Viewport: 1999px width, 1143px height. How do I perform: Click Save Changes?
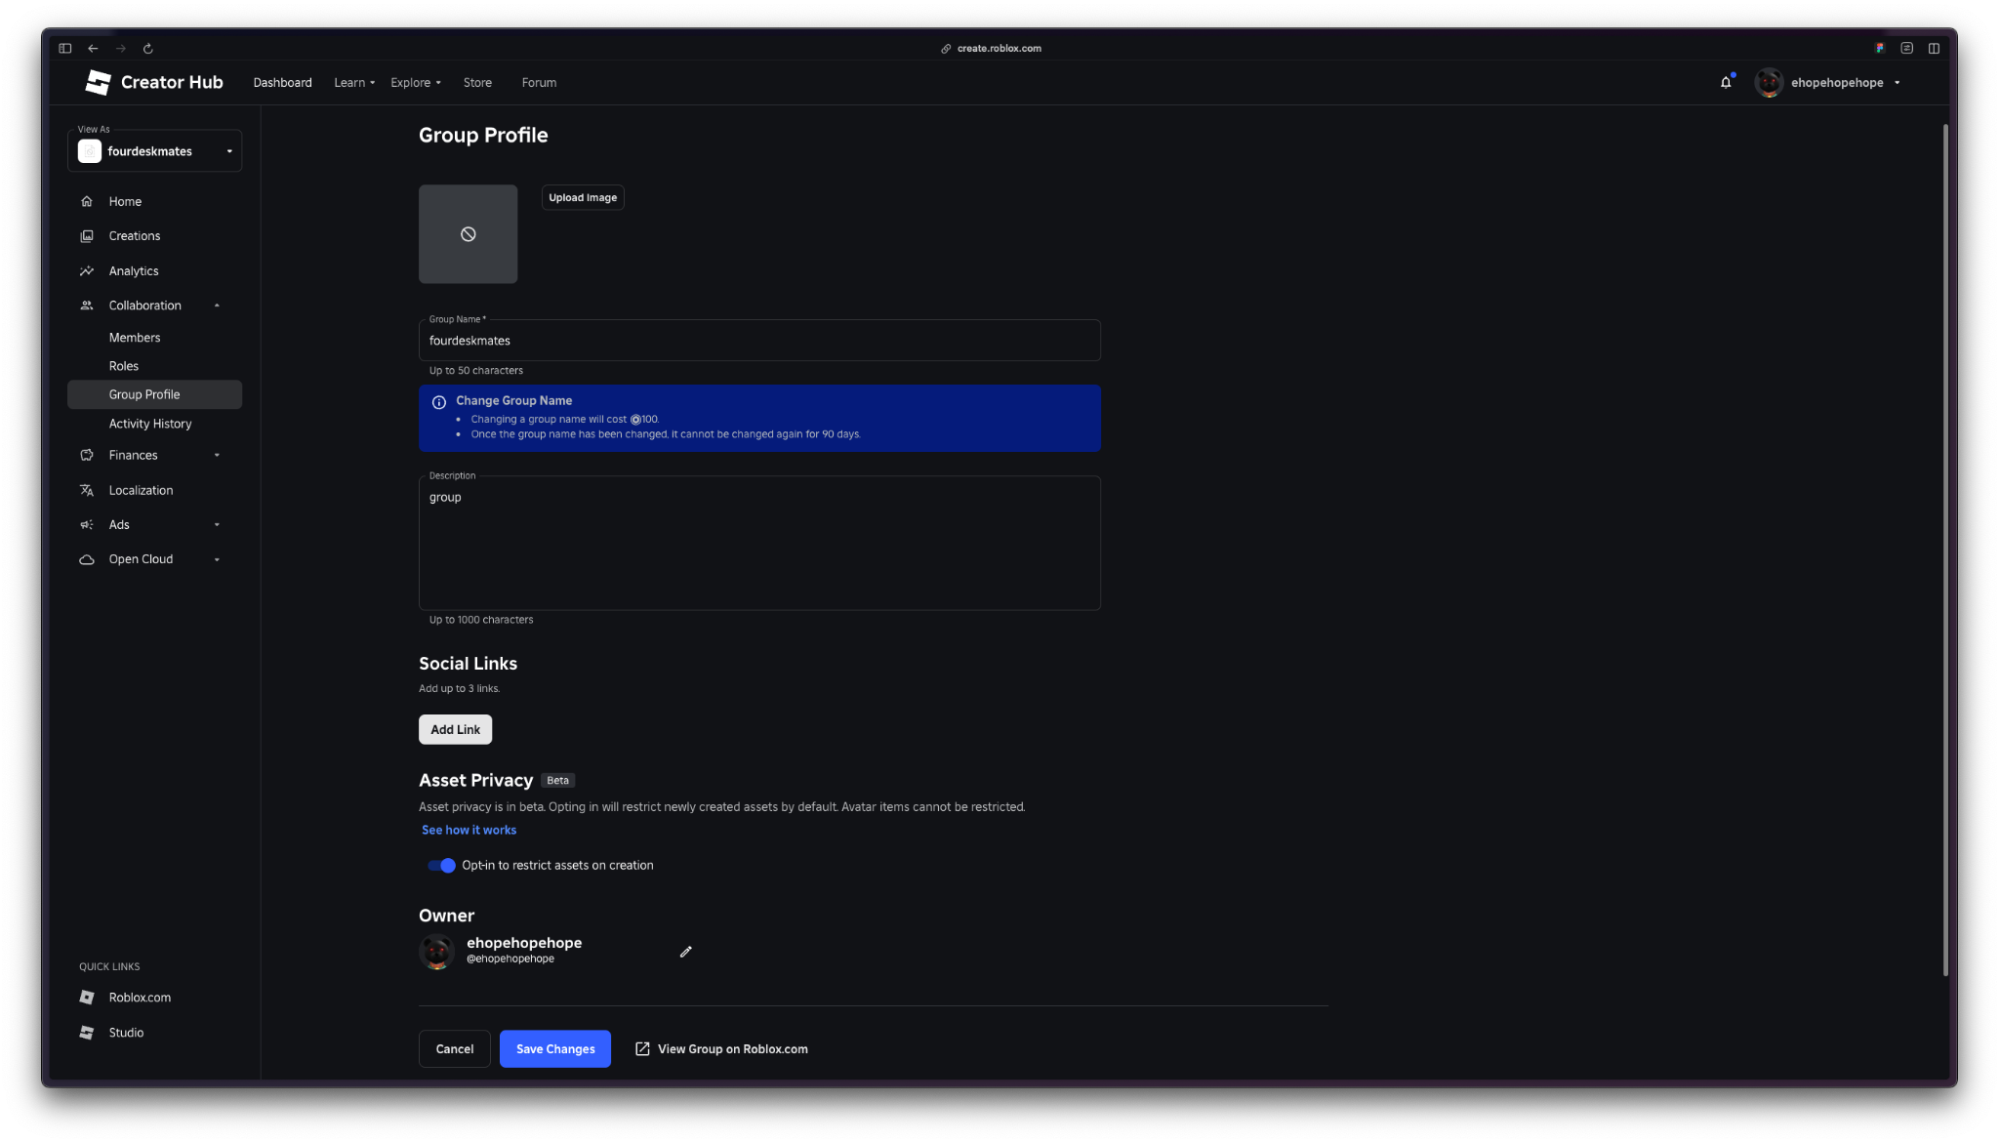(x=555, y=1049)
